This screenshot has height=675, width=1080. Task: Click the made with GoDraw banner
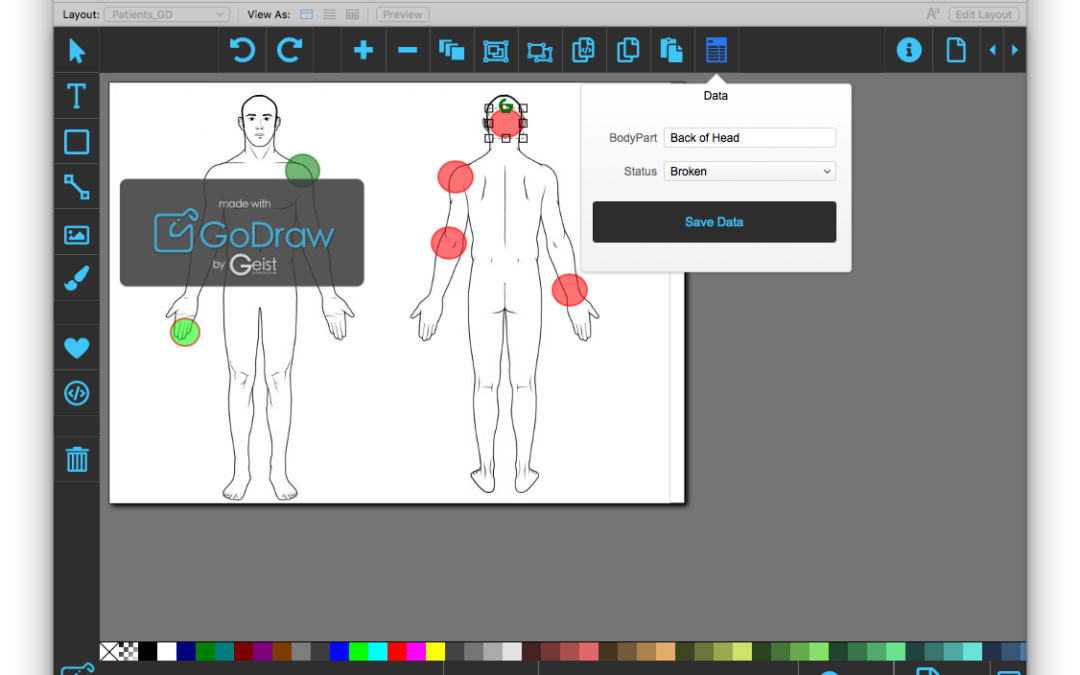point(242,233)
